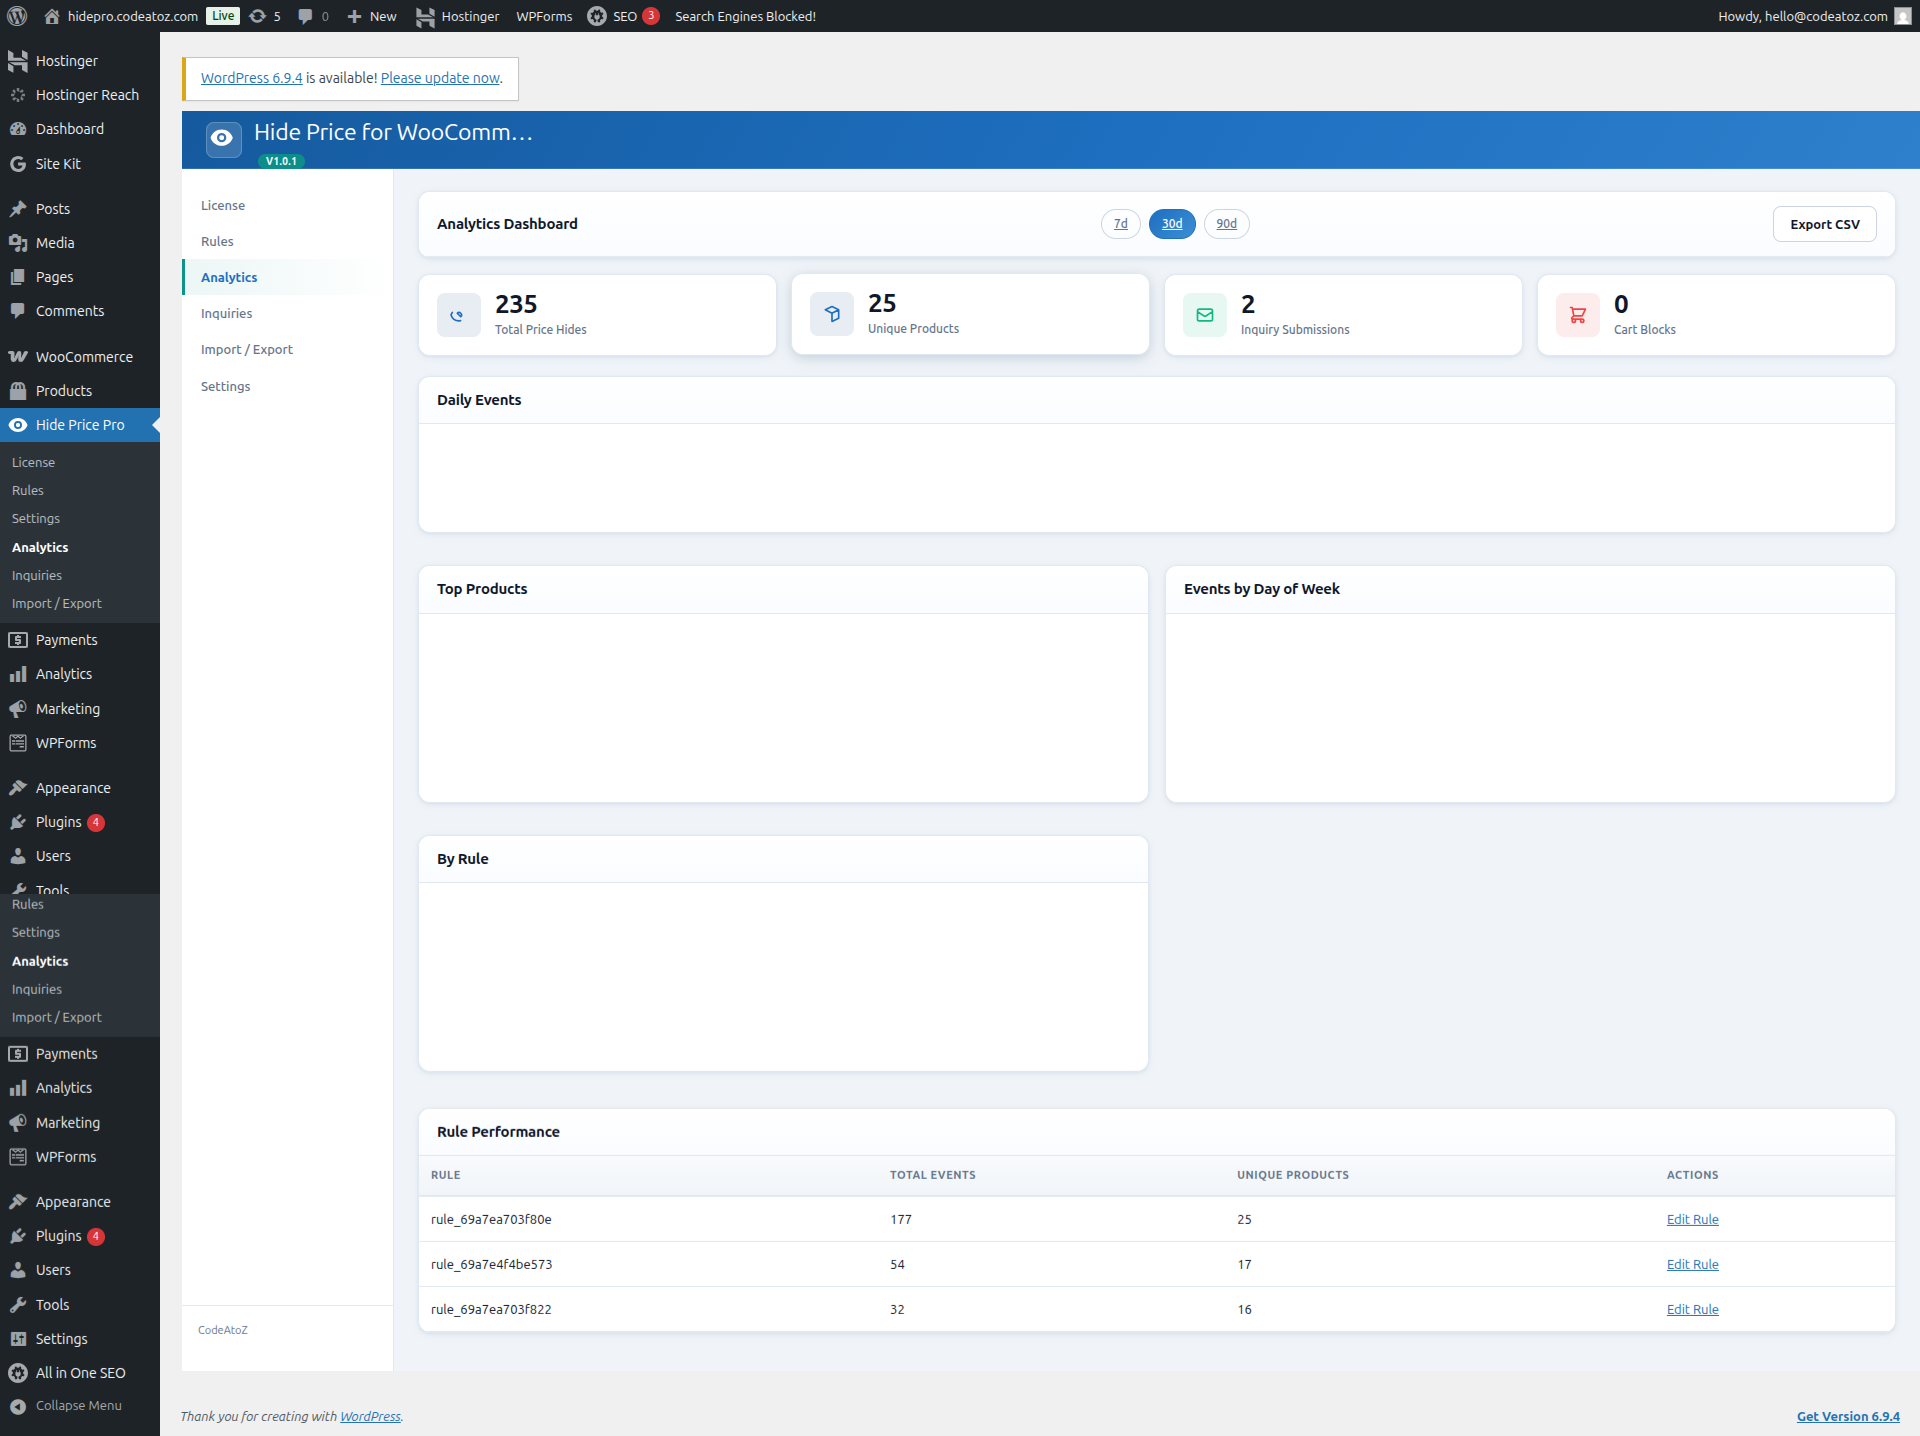This screenshot has width=1920, height=1436.
Task: Click Edit Rule for rule_69a7ea703f822
Action: (1692, 1309)
